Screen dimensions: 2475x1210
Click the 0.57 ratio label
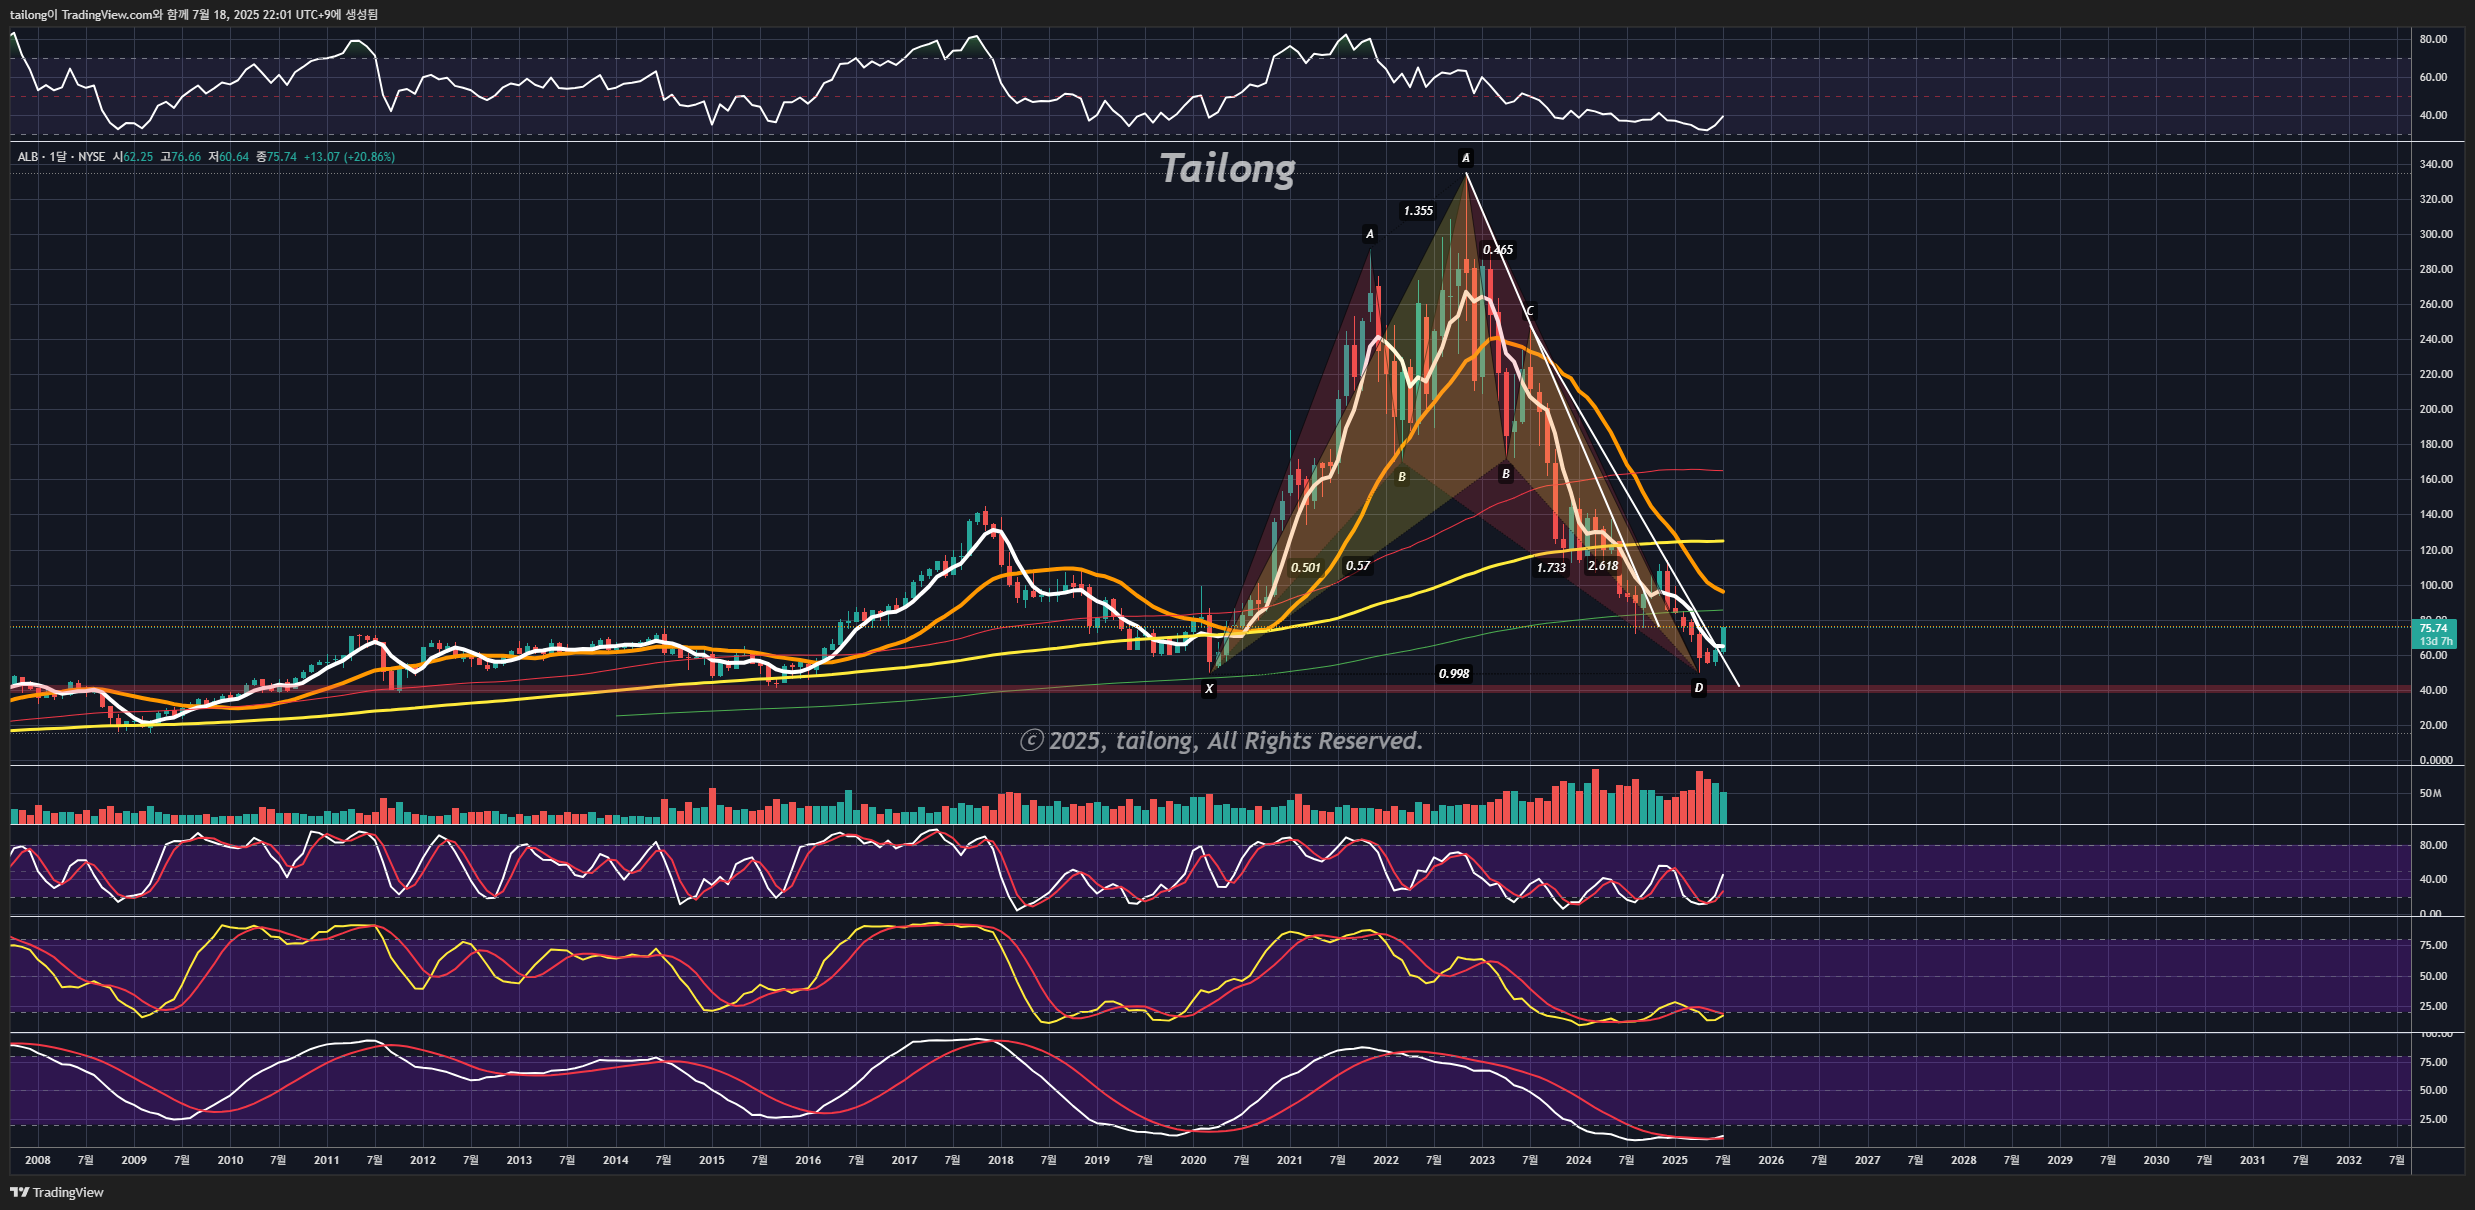pyautogui.click(x=1358, y=566)
